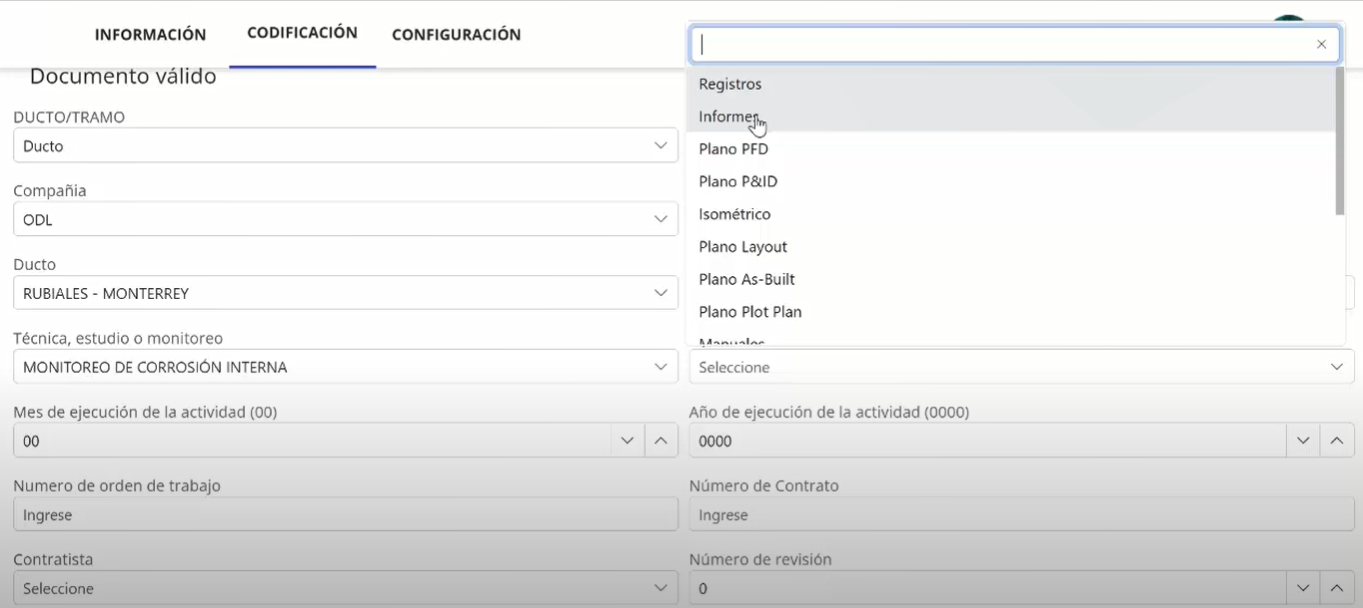This screenshot has width=1363, height=608.
Task: Open the Técnica, estudio o monitoreo dropdown
Action: coord(345,367)
